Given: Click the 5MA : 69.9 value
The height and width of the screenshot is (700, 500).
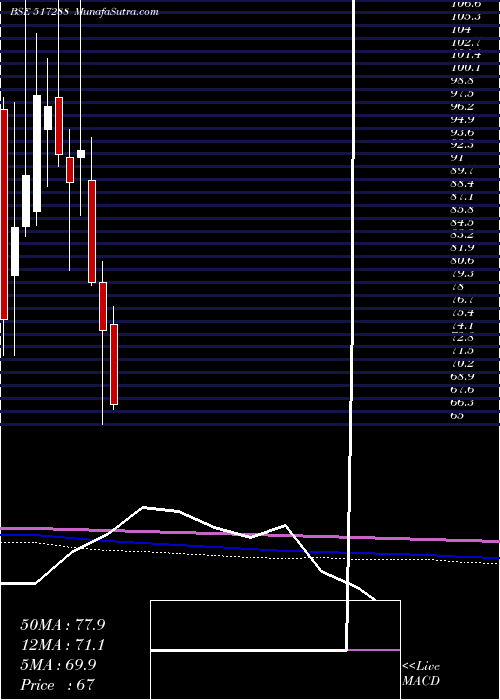Looking at the screenshot, I should [58, 665].
